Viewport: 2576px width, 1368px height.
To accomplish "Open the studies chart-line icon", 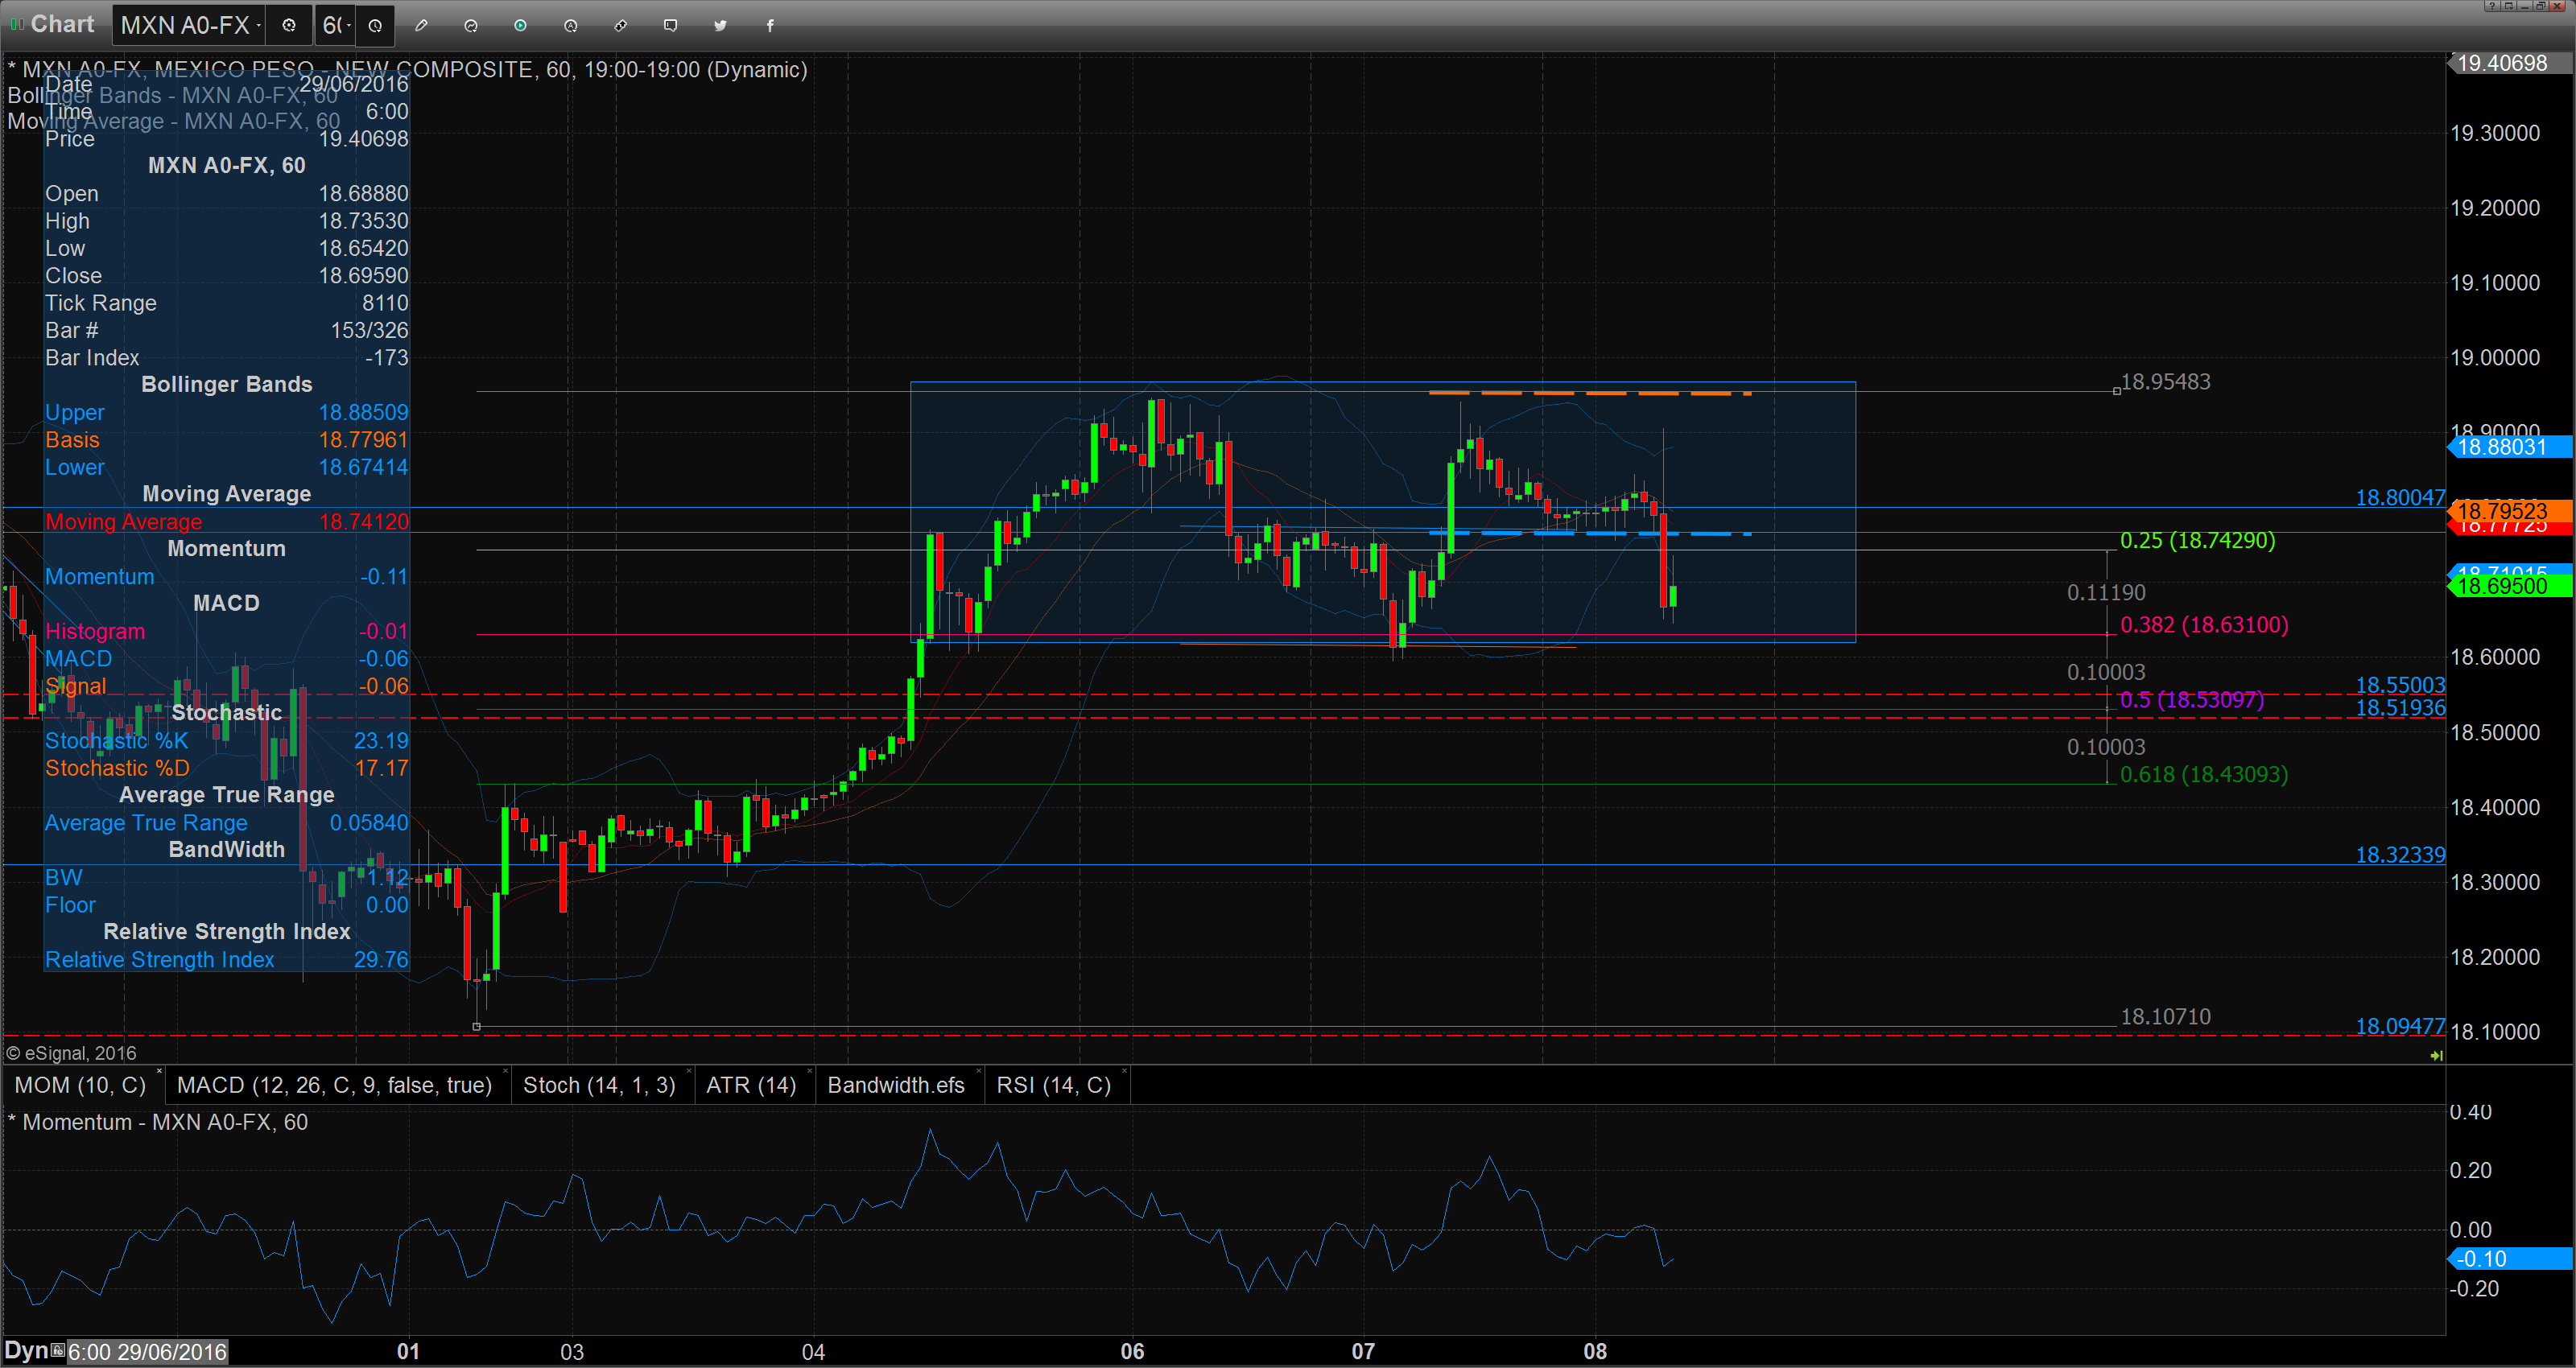I will [471, 26].
